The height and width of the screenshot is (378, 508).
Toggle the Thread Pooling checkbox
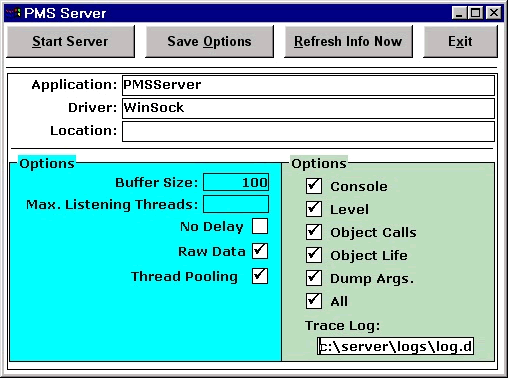[x=260, y=276]
